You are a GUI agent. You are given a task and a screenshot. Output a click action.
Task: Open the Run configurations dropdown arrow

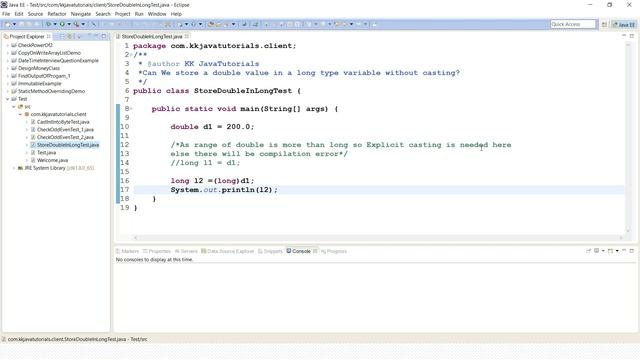69,24
